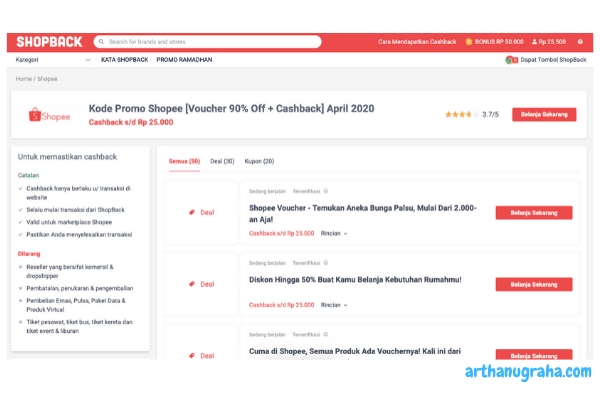600x400 pixels.
Task: Select the Semua (50) tab
Action: click(184, 161)
